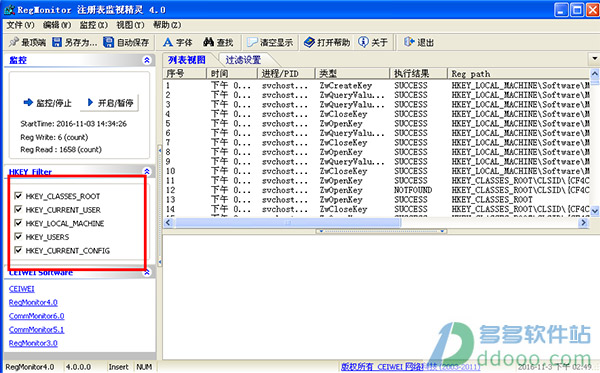Open the 字体 font settings
Image resolution: width=600 pixels, height=373 pixels.
pos(177,42)
